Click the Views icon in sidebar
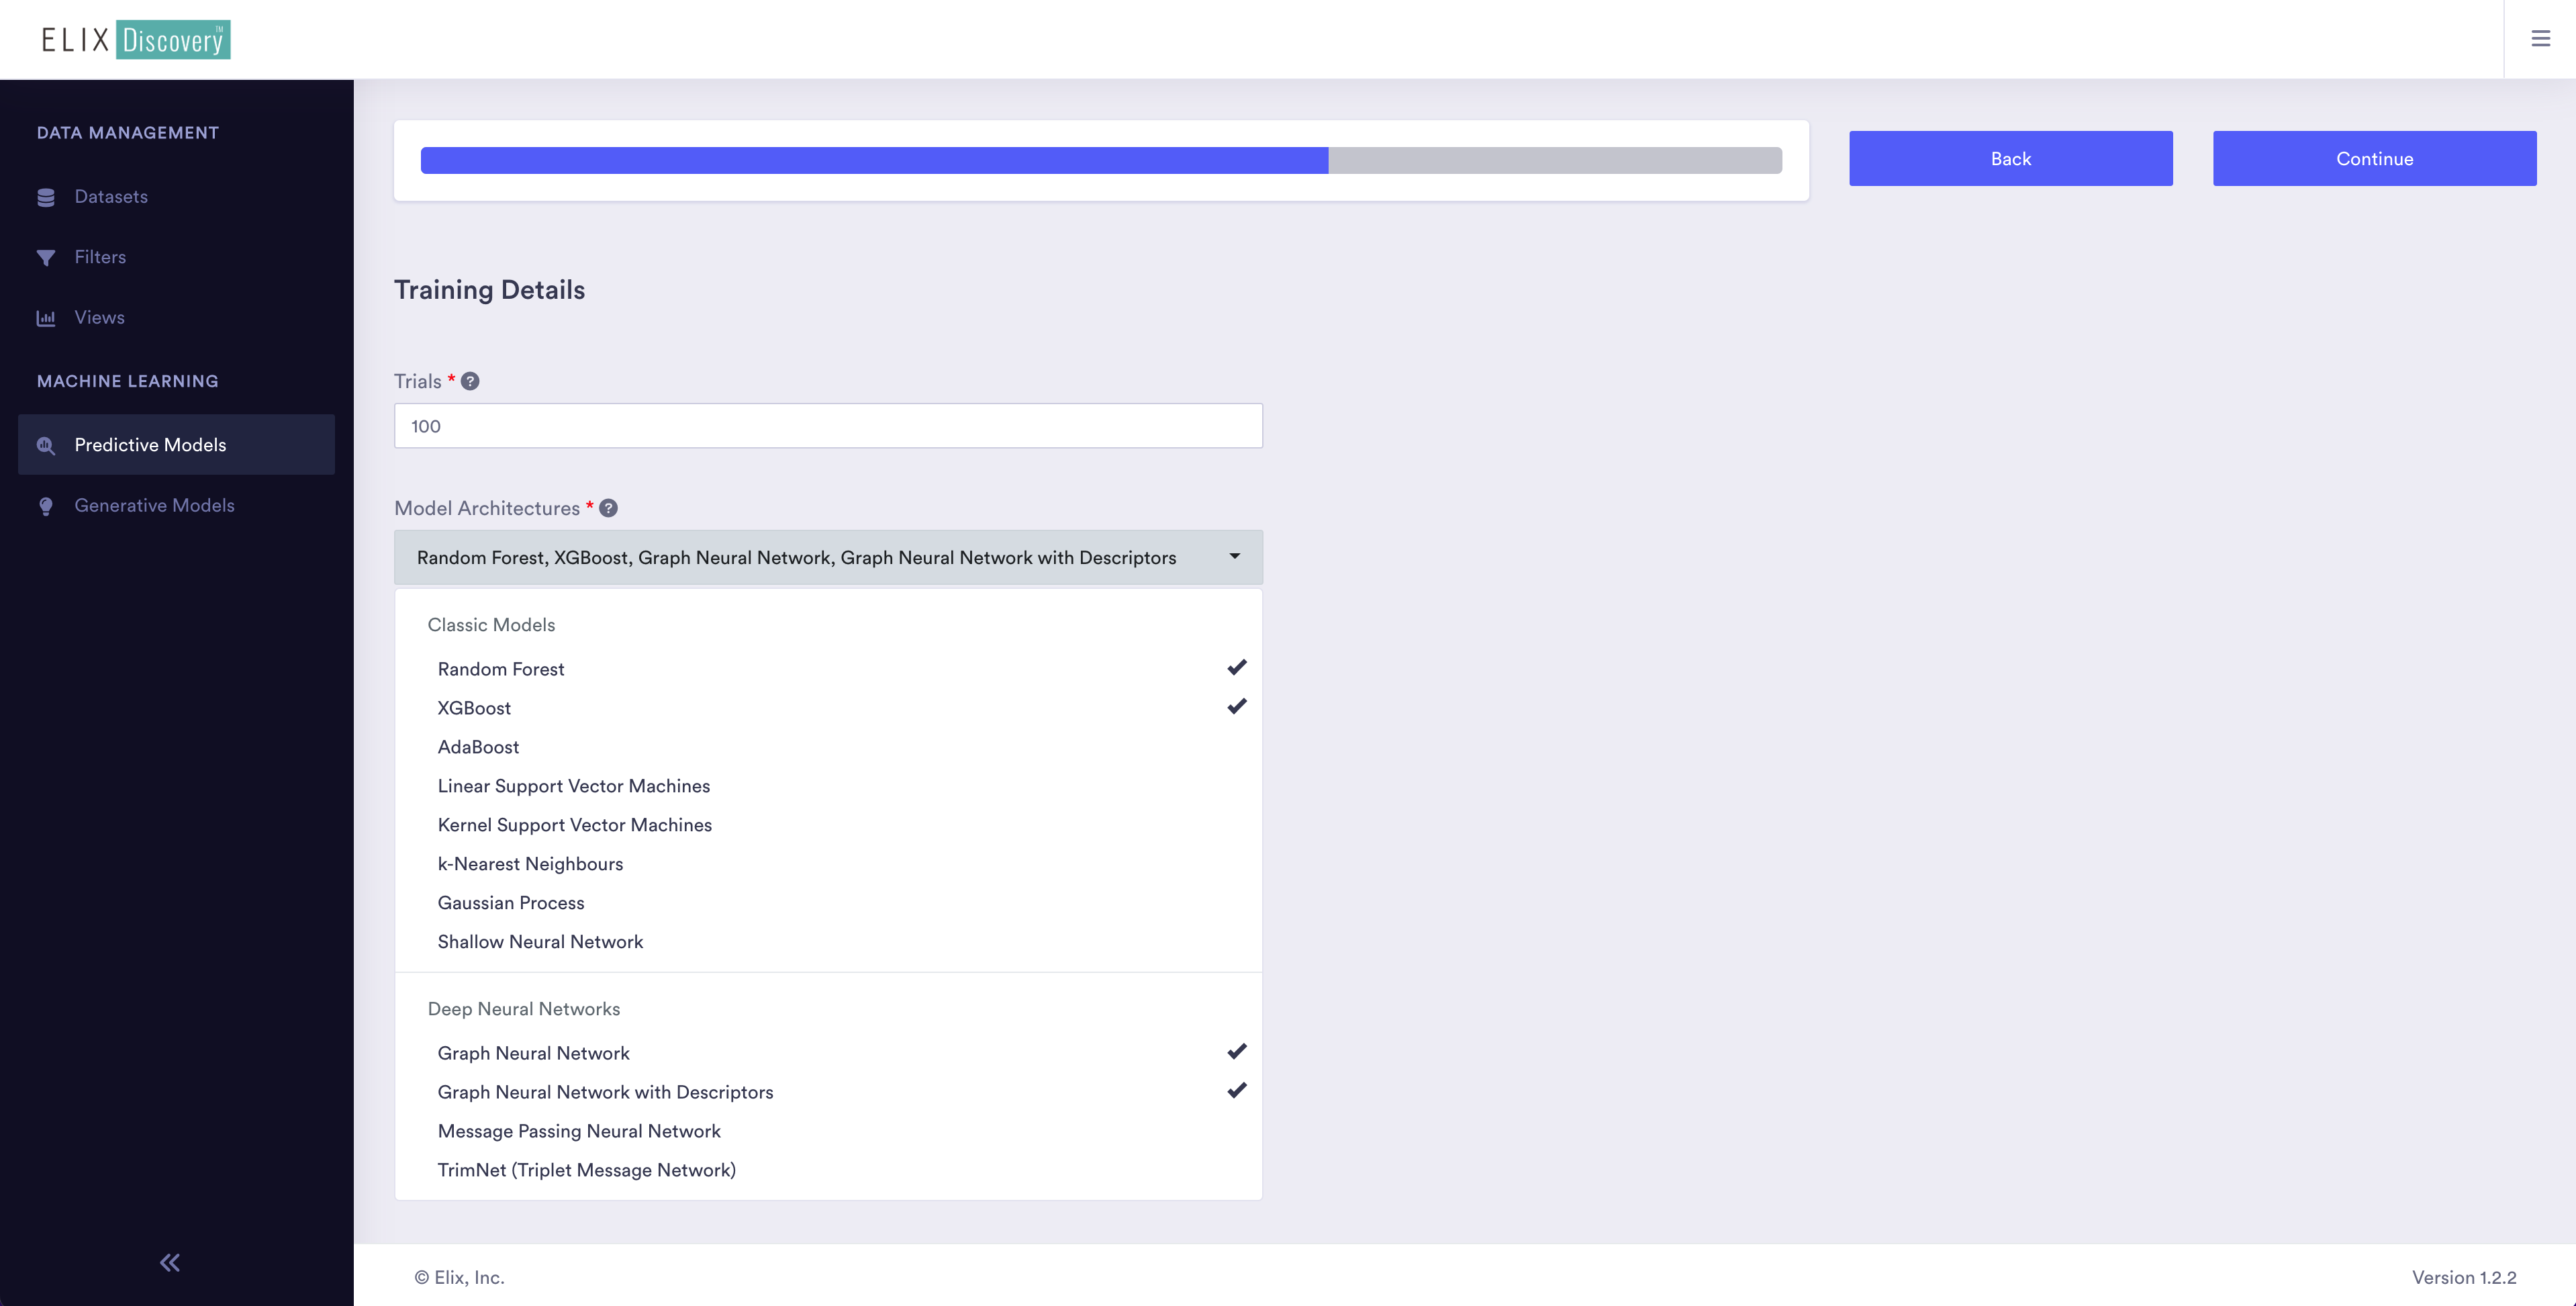The width and height of the screenshot is (2576, 1306). click(x=45, y=316)
